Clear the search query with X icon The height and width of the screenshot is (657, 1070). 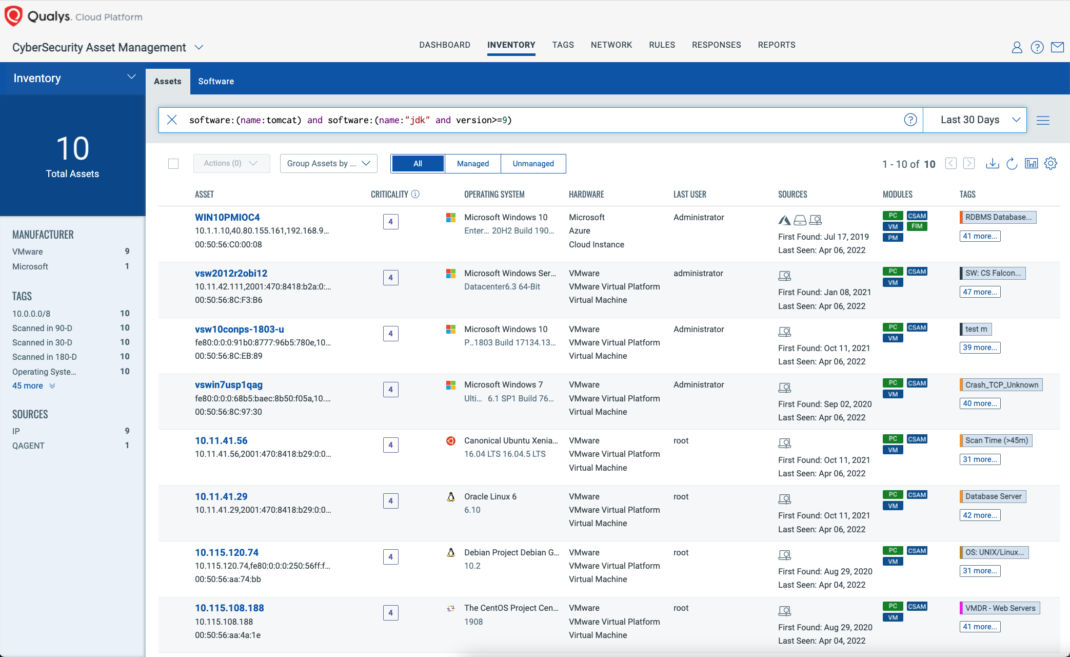tap(172, 120)
